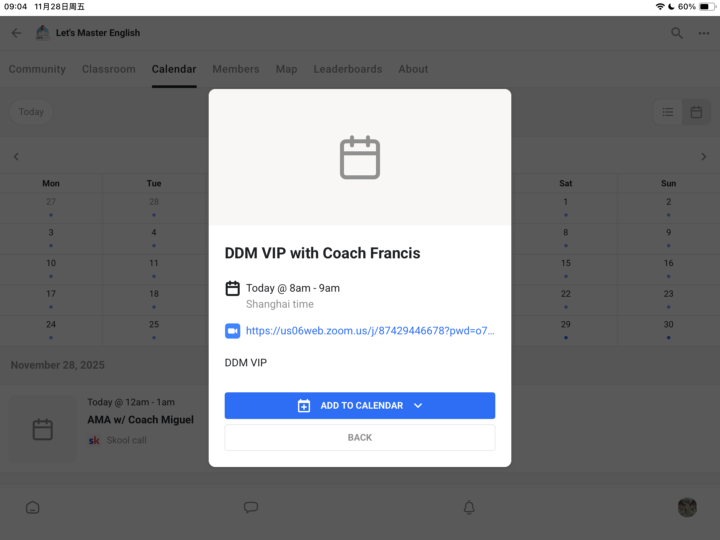
Task: Open the search magnifier icon
Action: [x=677, y=33]
